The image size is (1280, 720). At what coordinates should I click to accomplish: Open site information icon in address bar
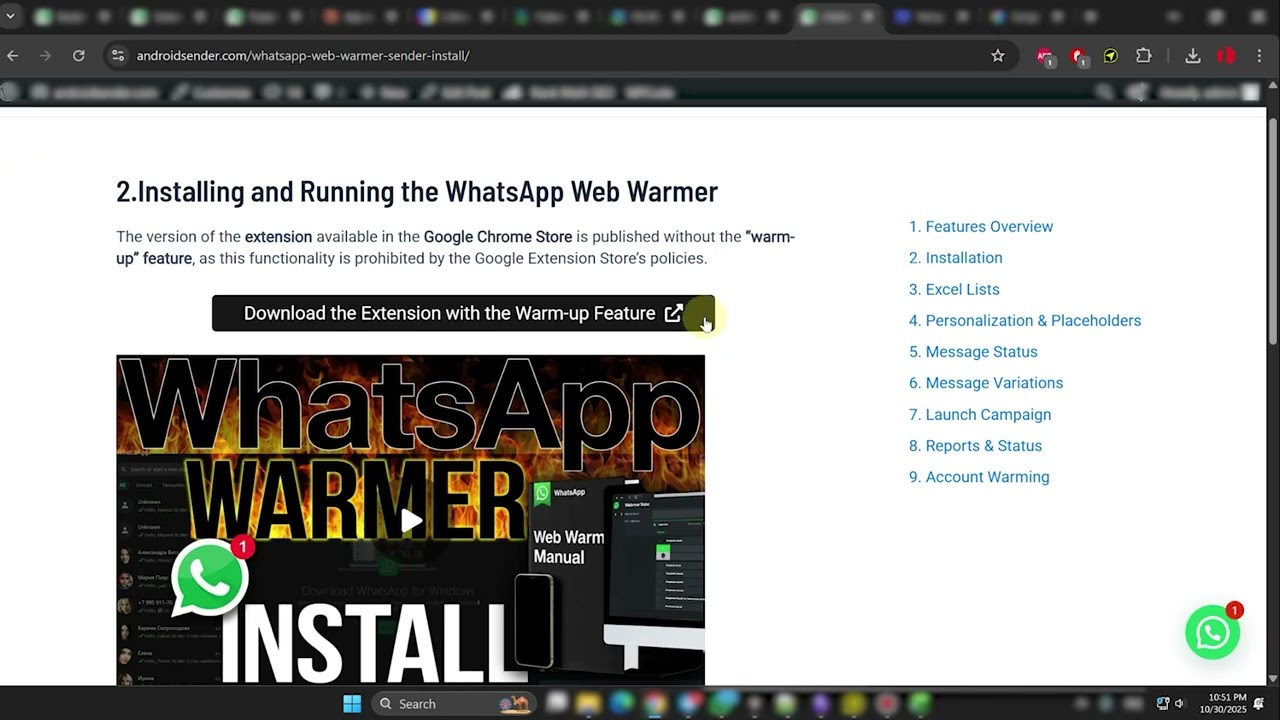118,56
